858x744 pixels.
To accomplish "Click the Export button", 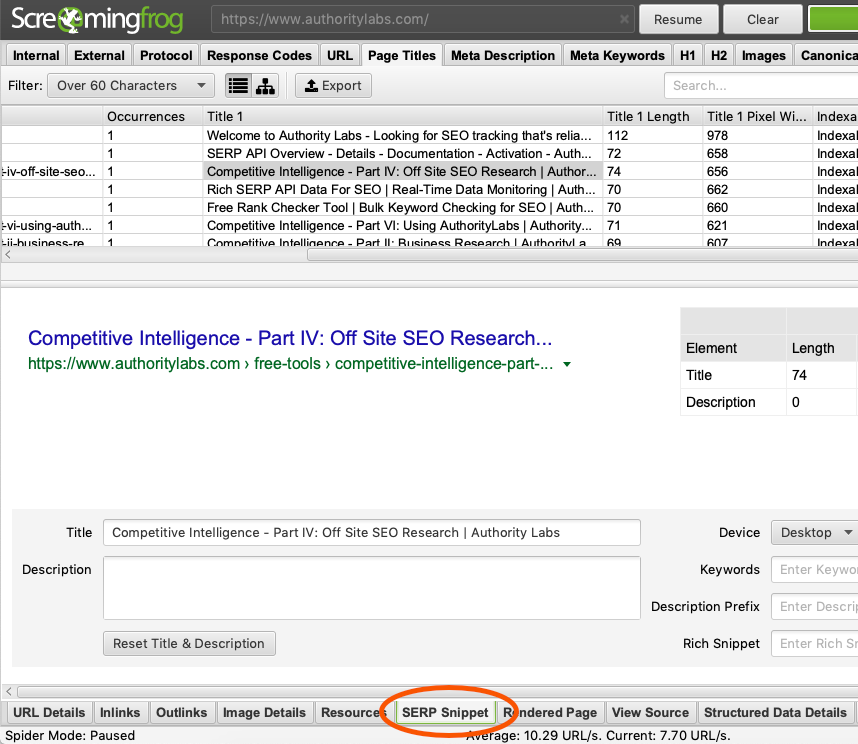I will coord(333,86).
